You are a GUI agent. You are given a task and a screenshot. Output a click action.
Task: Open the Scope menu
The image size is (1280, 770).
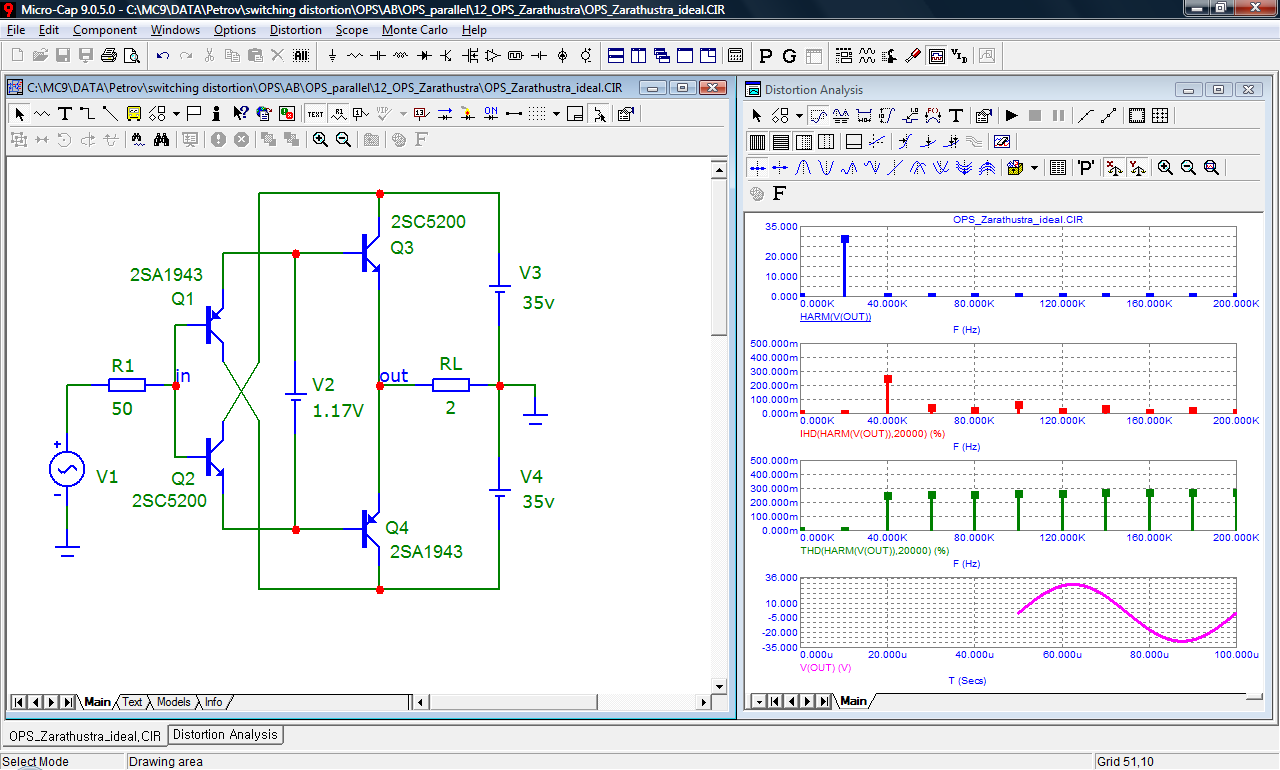pos(352,30)
